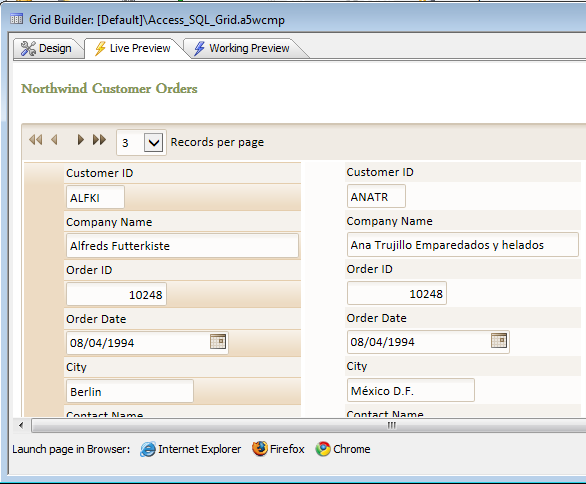586x484 pixels.
Task: Click the Berlin city field
Action: point(130,391)
